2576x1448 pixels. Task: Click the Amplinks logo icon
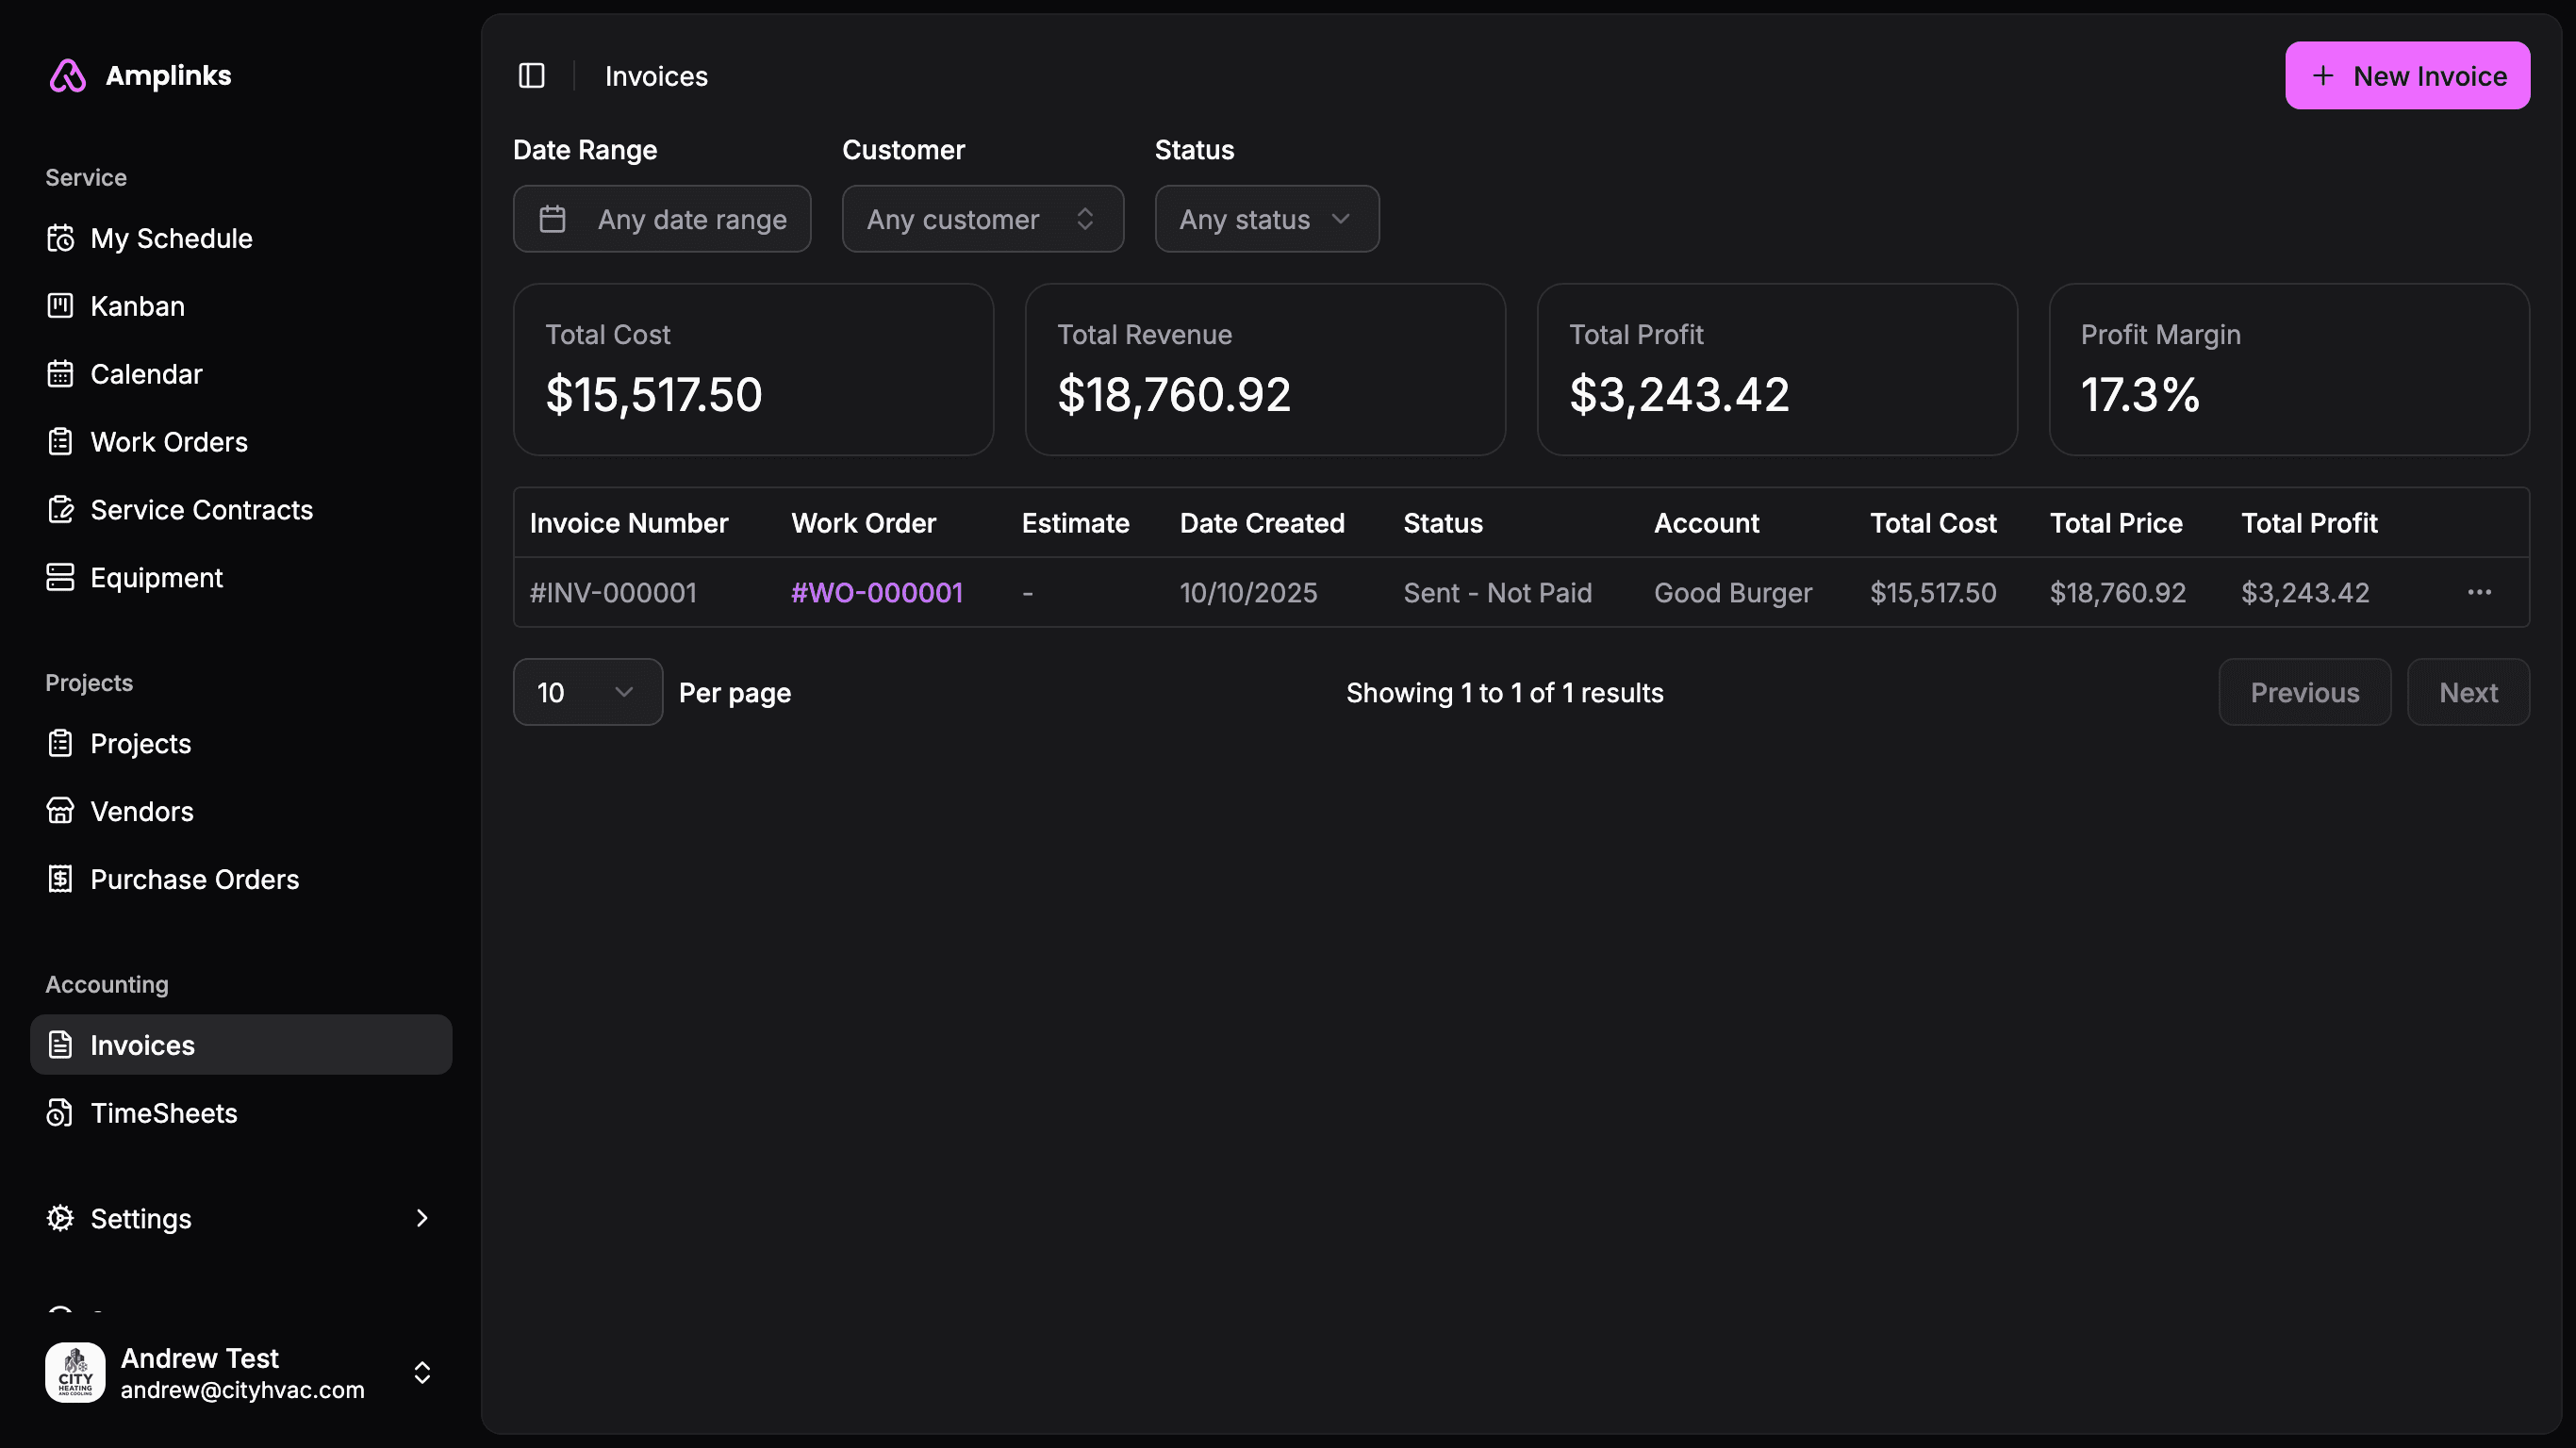tap(67, 76)
